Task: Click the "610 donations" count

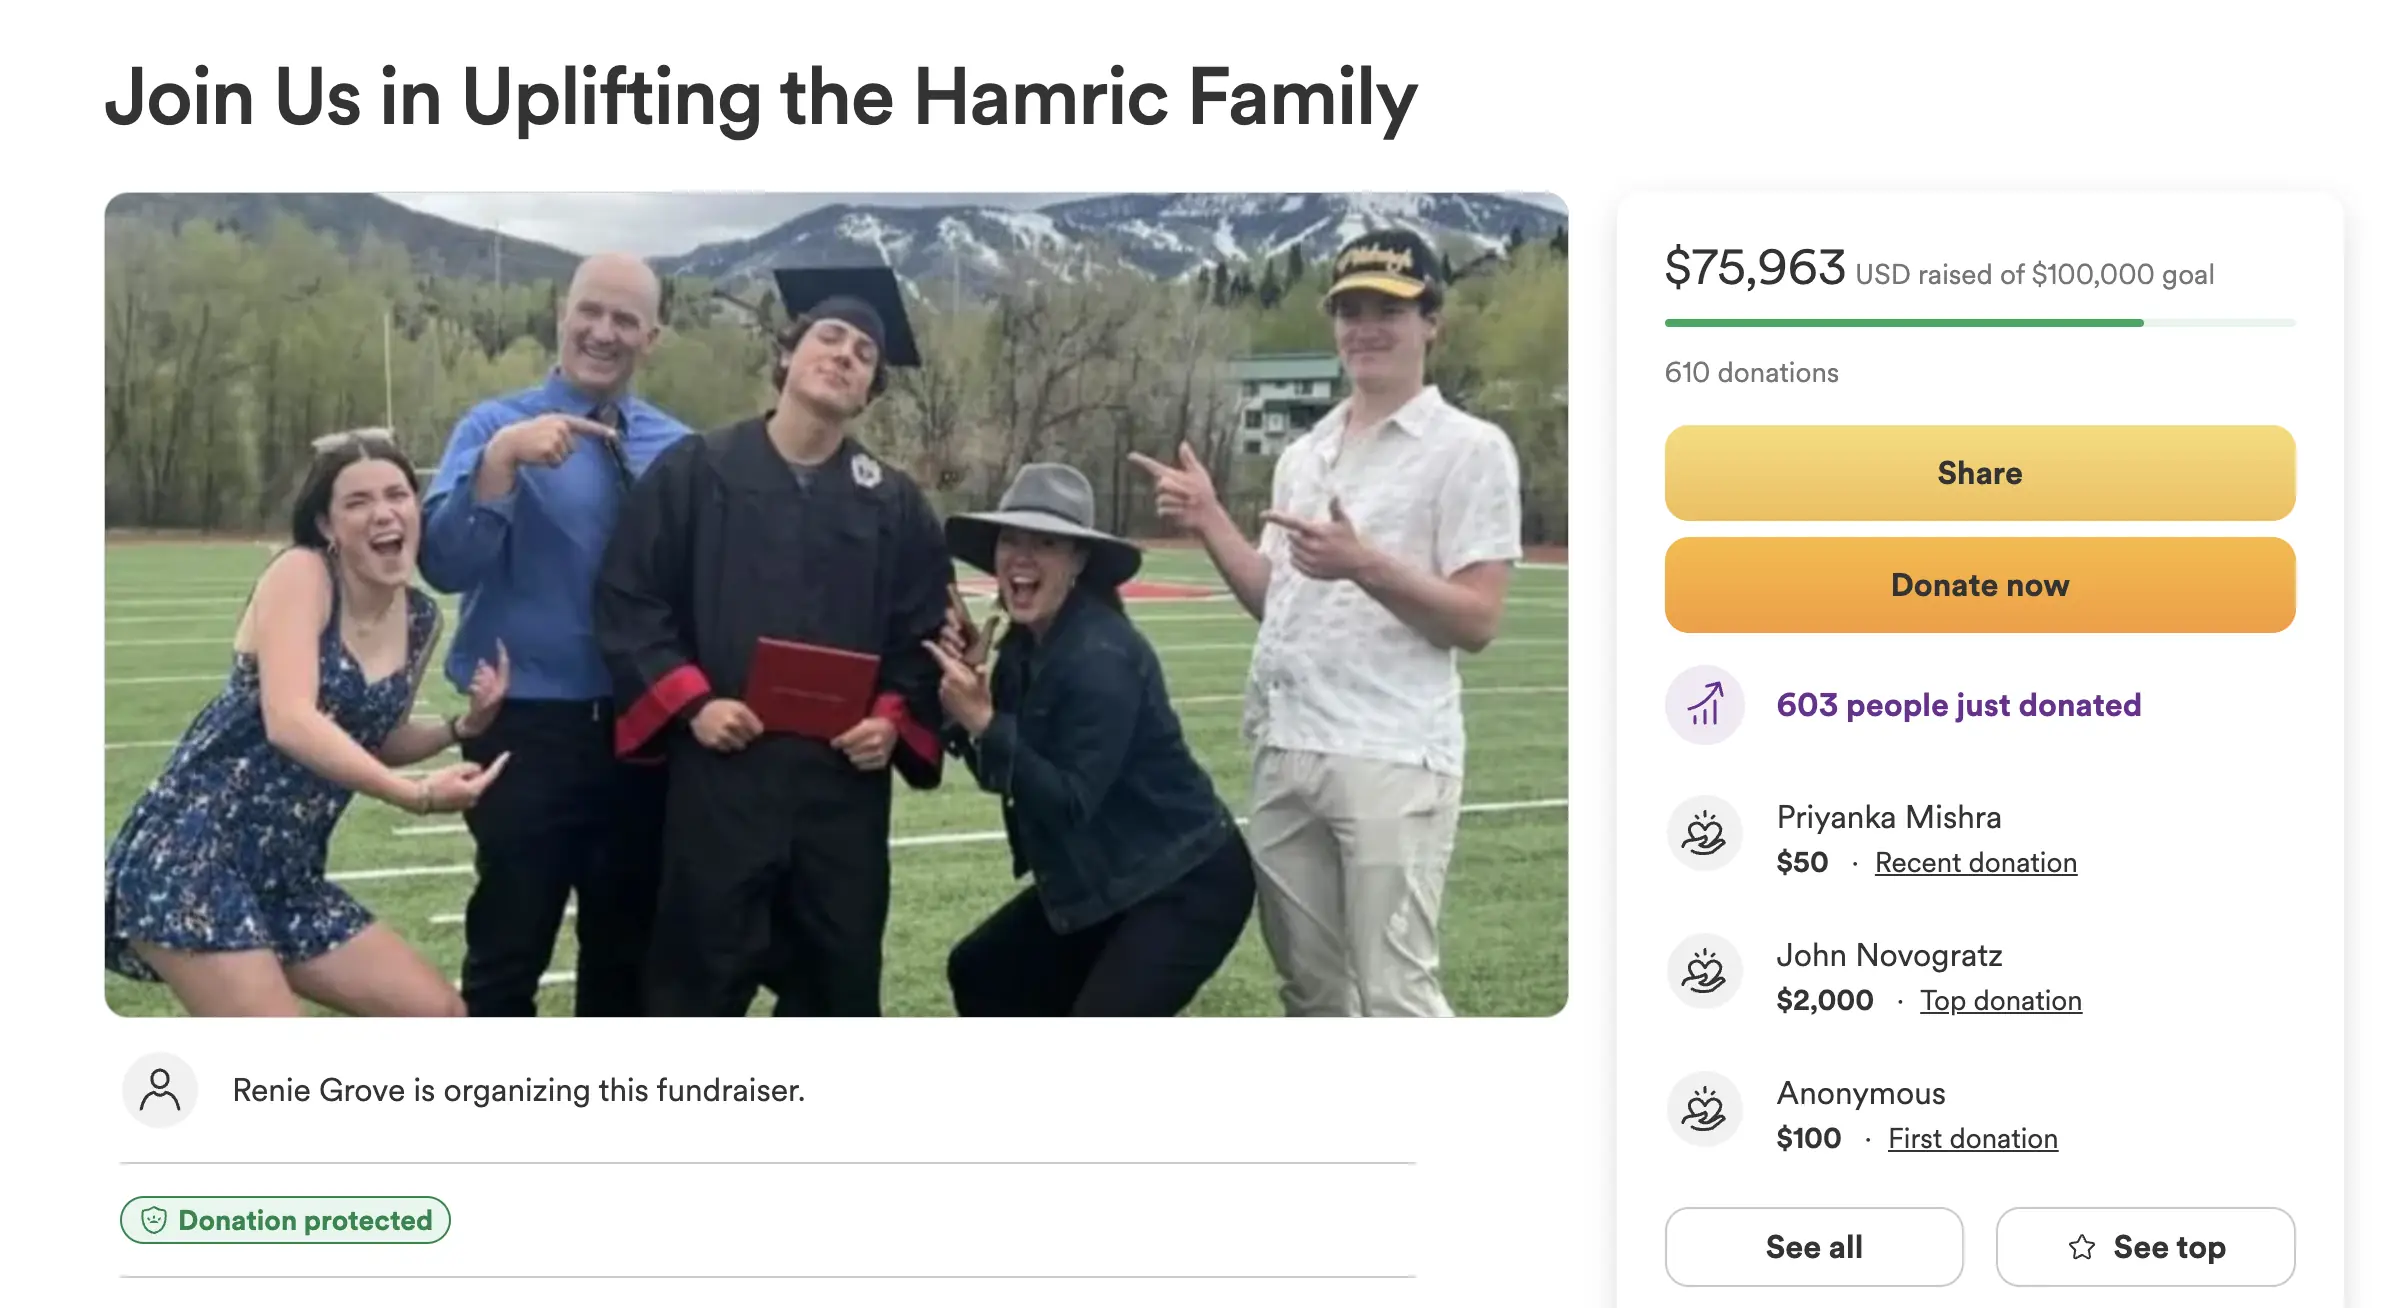Action: [1751, 373]
